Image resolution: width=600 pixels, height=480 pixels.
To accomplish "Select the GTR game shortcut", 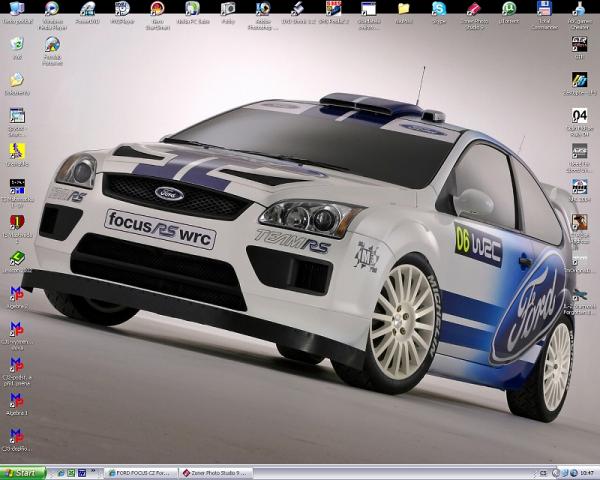I will 579,46.
